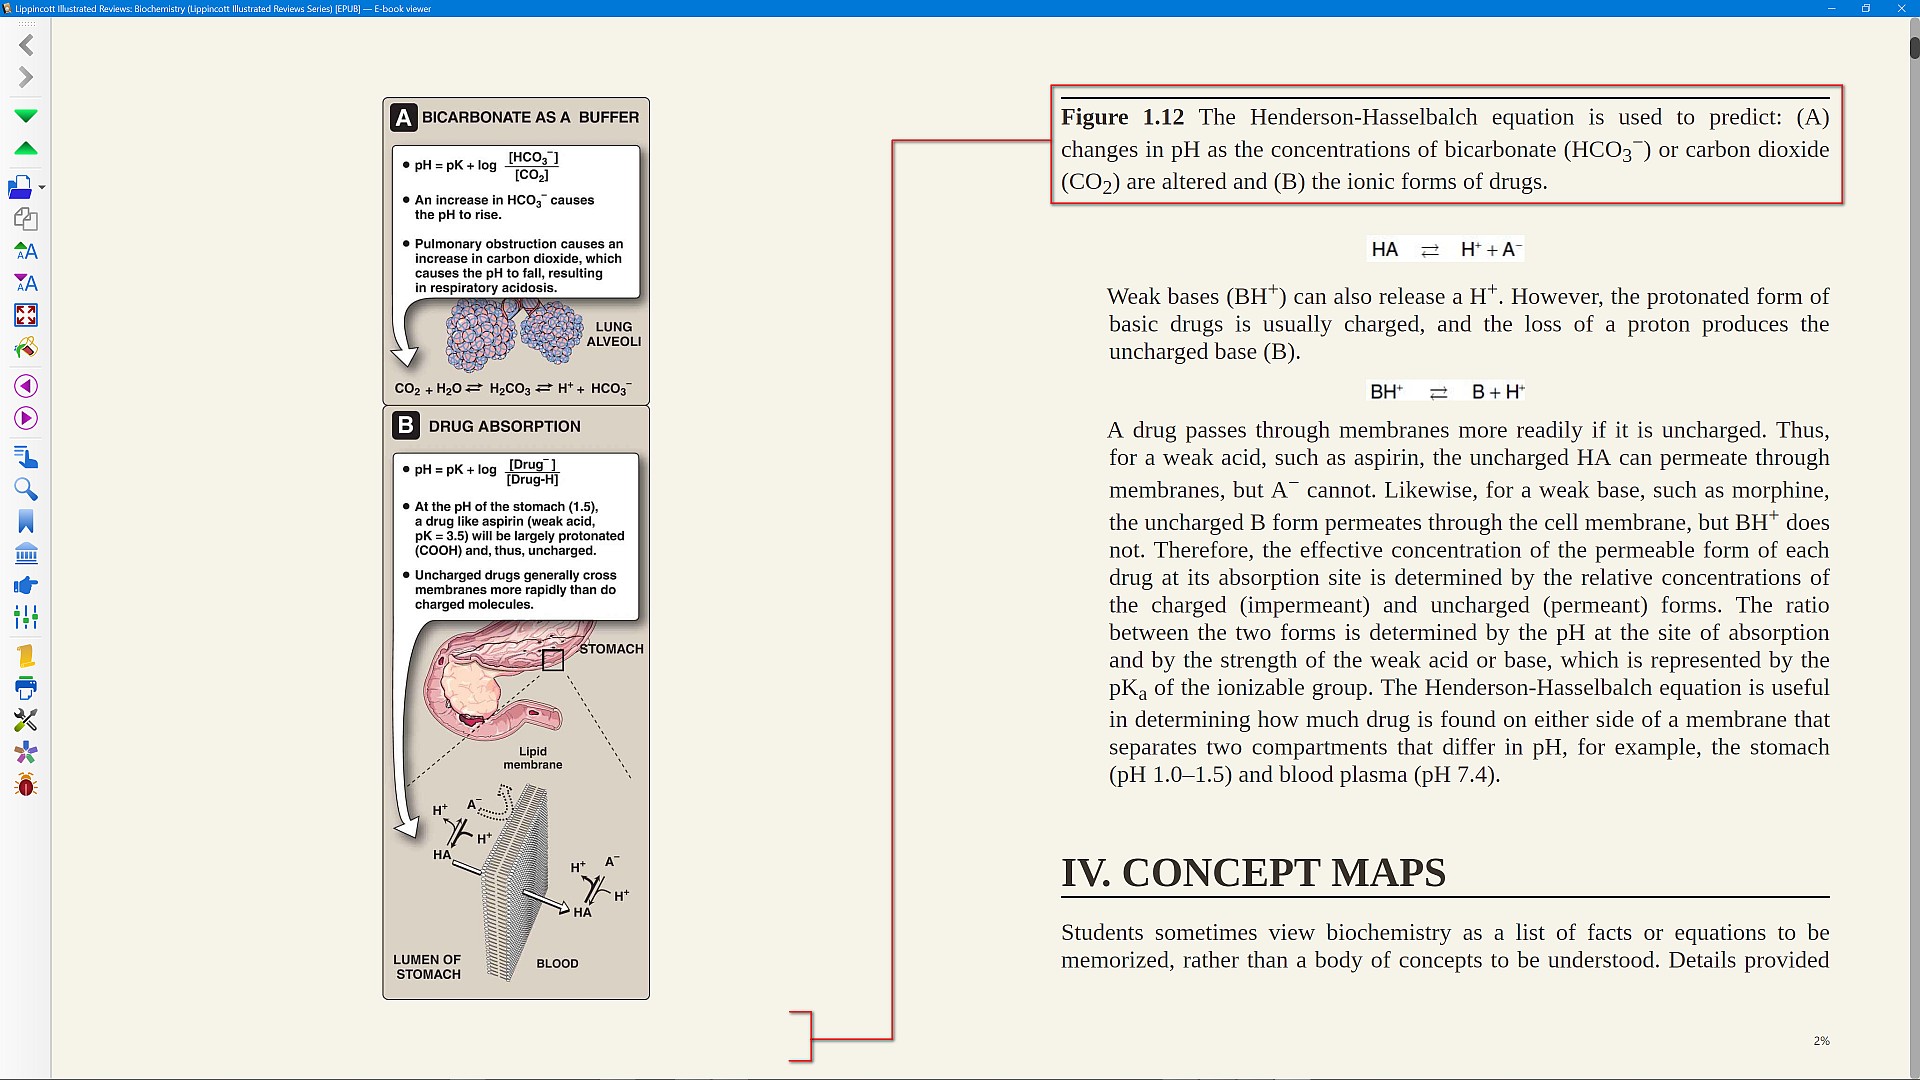The height and width of the screenshot is (1080, 1920).
Task: Switch color scheme with the paint icon
Action: pyautogui.click(x=26, y=348)
